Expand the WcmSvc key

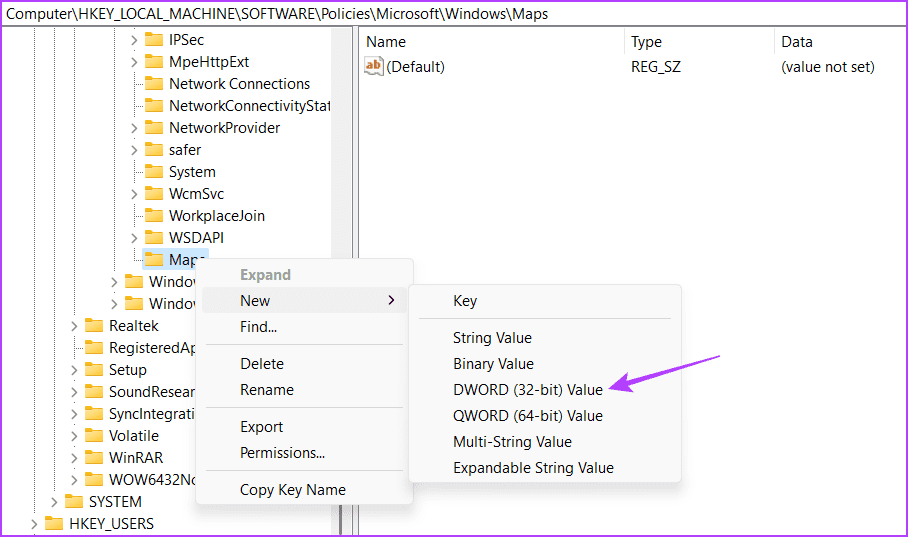click(x=134, y=194)
